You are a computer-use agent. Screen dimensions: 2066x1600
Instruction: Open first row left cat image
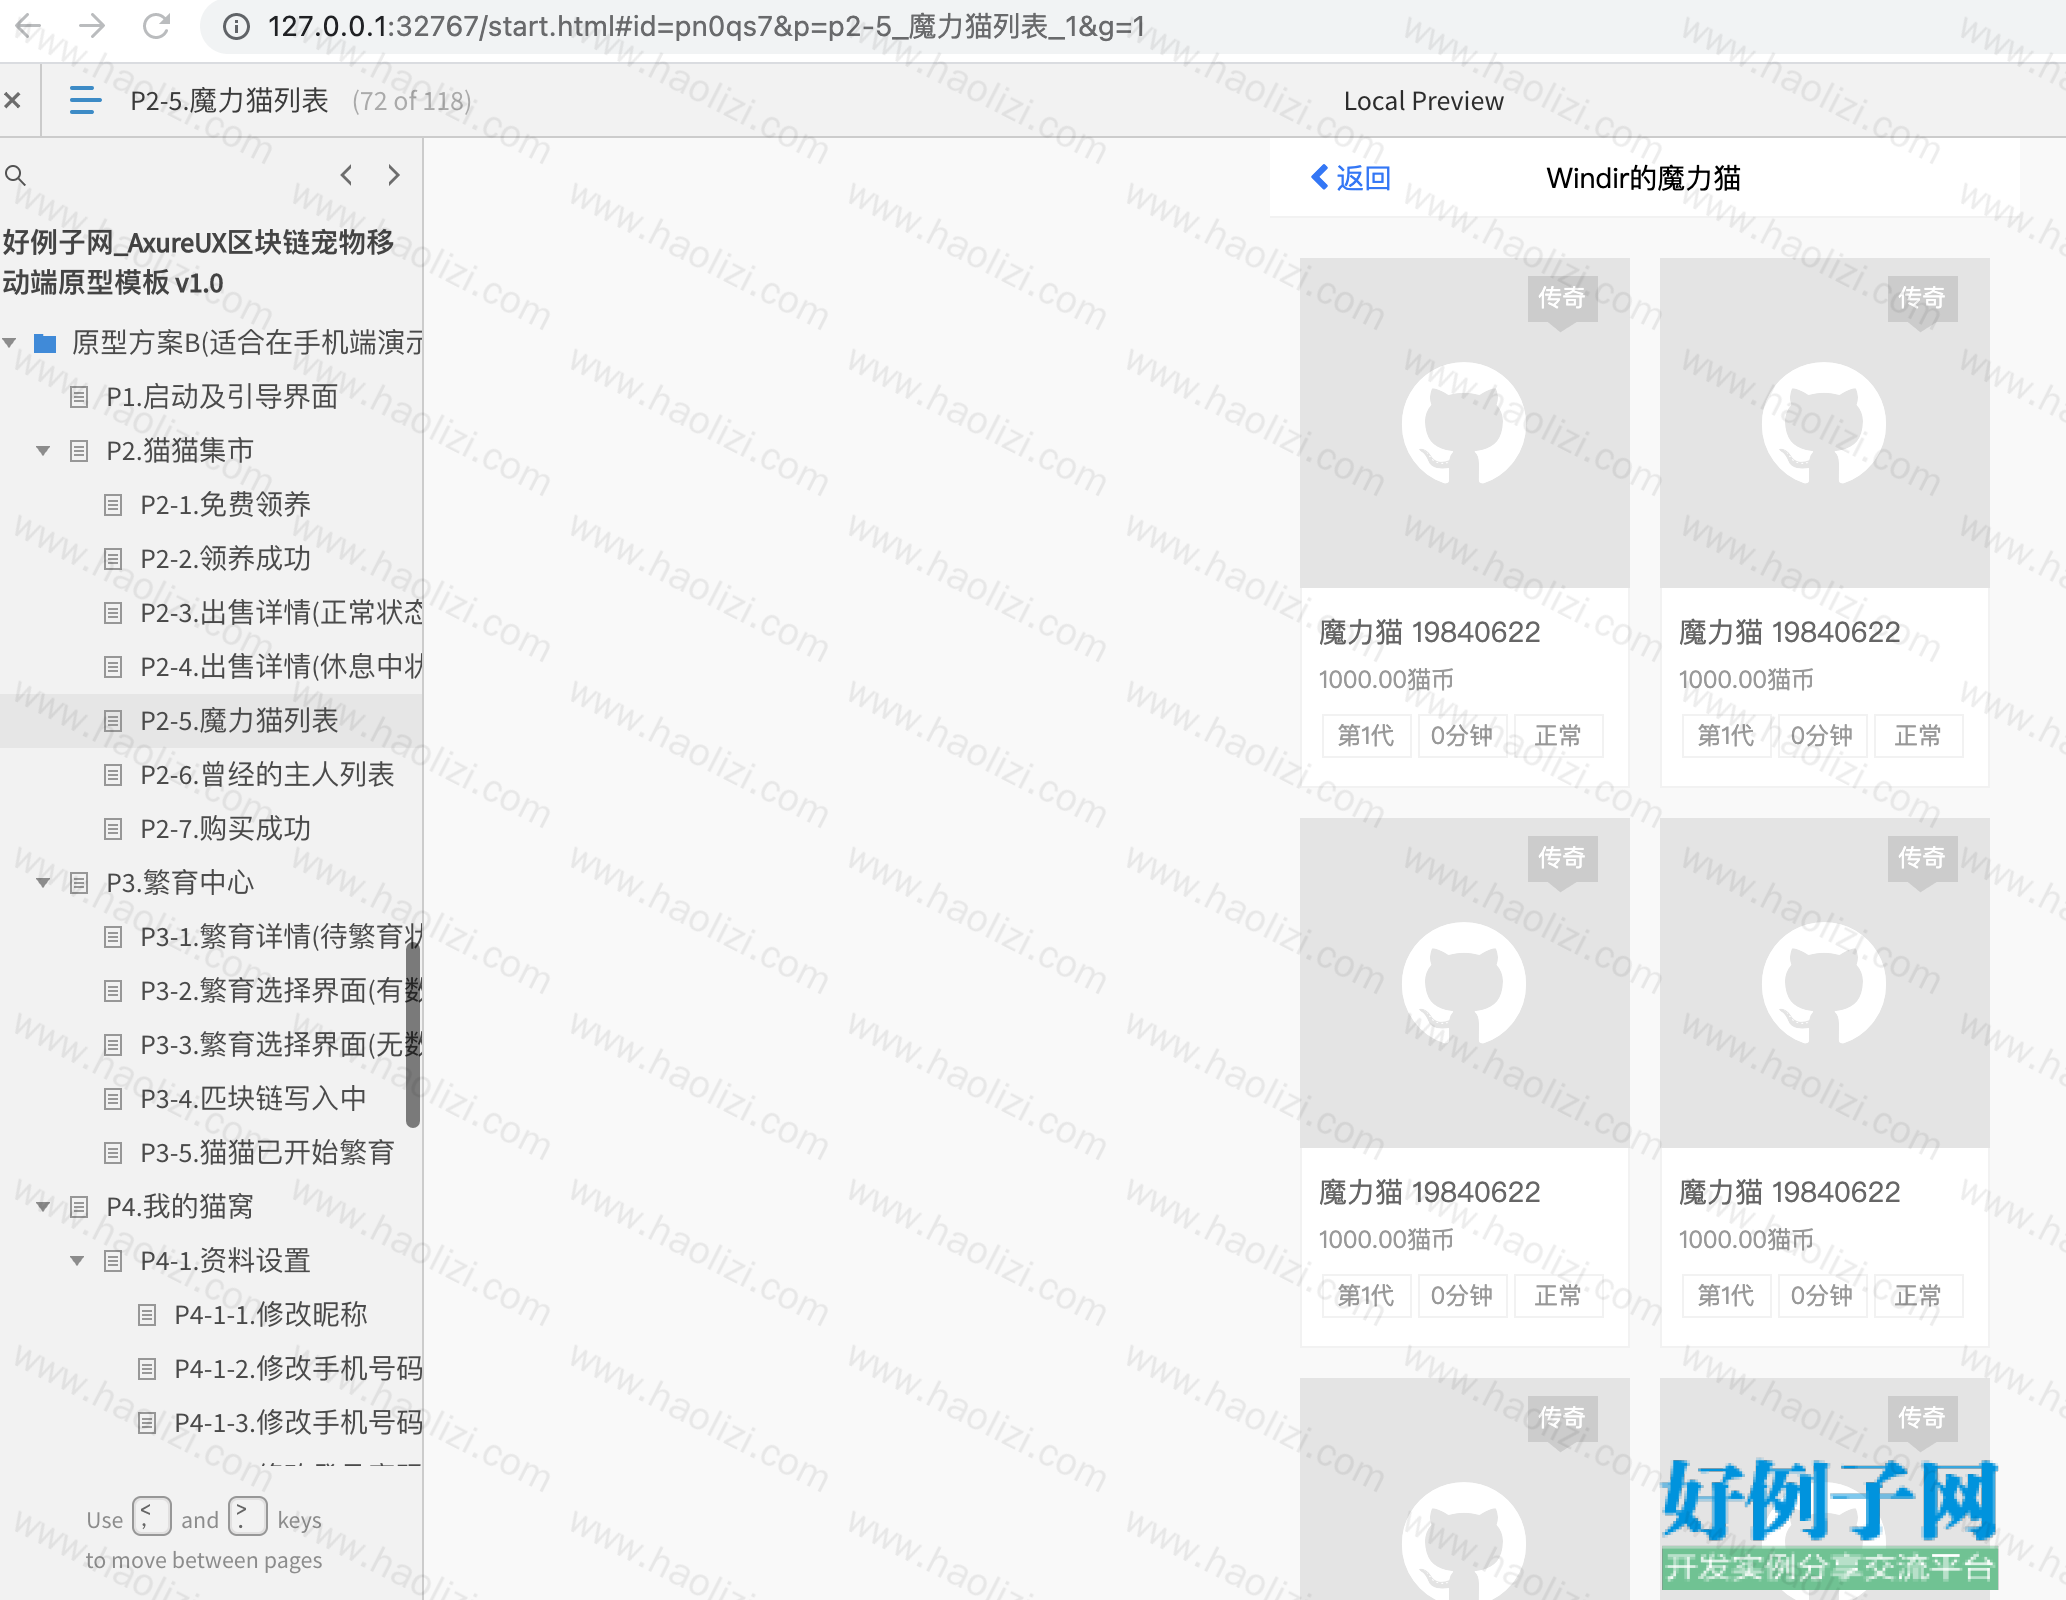coord(1464,423)
